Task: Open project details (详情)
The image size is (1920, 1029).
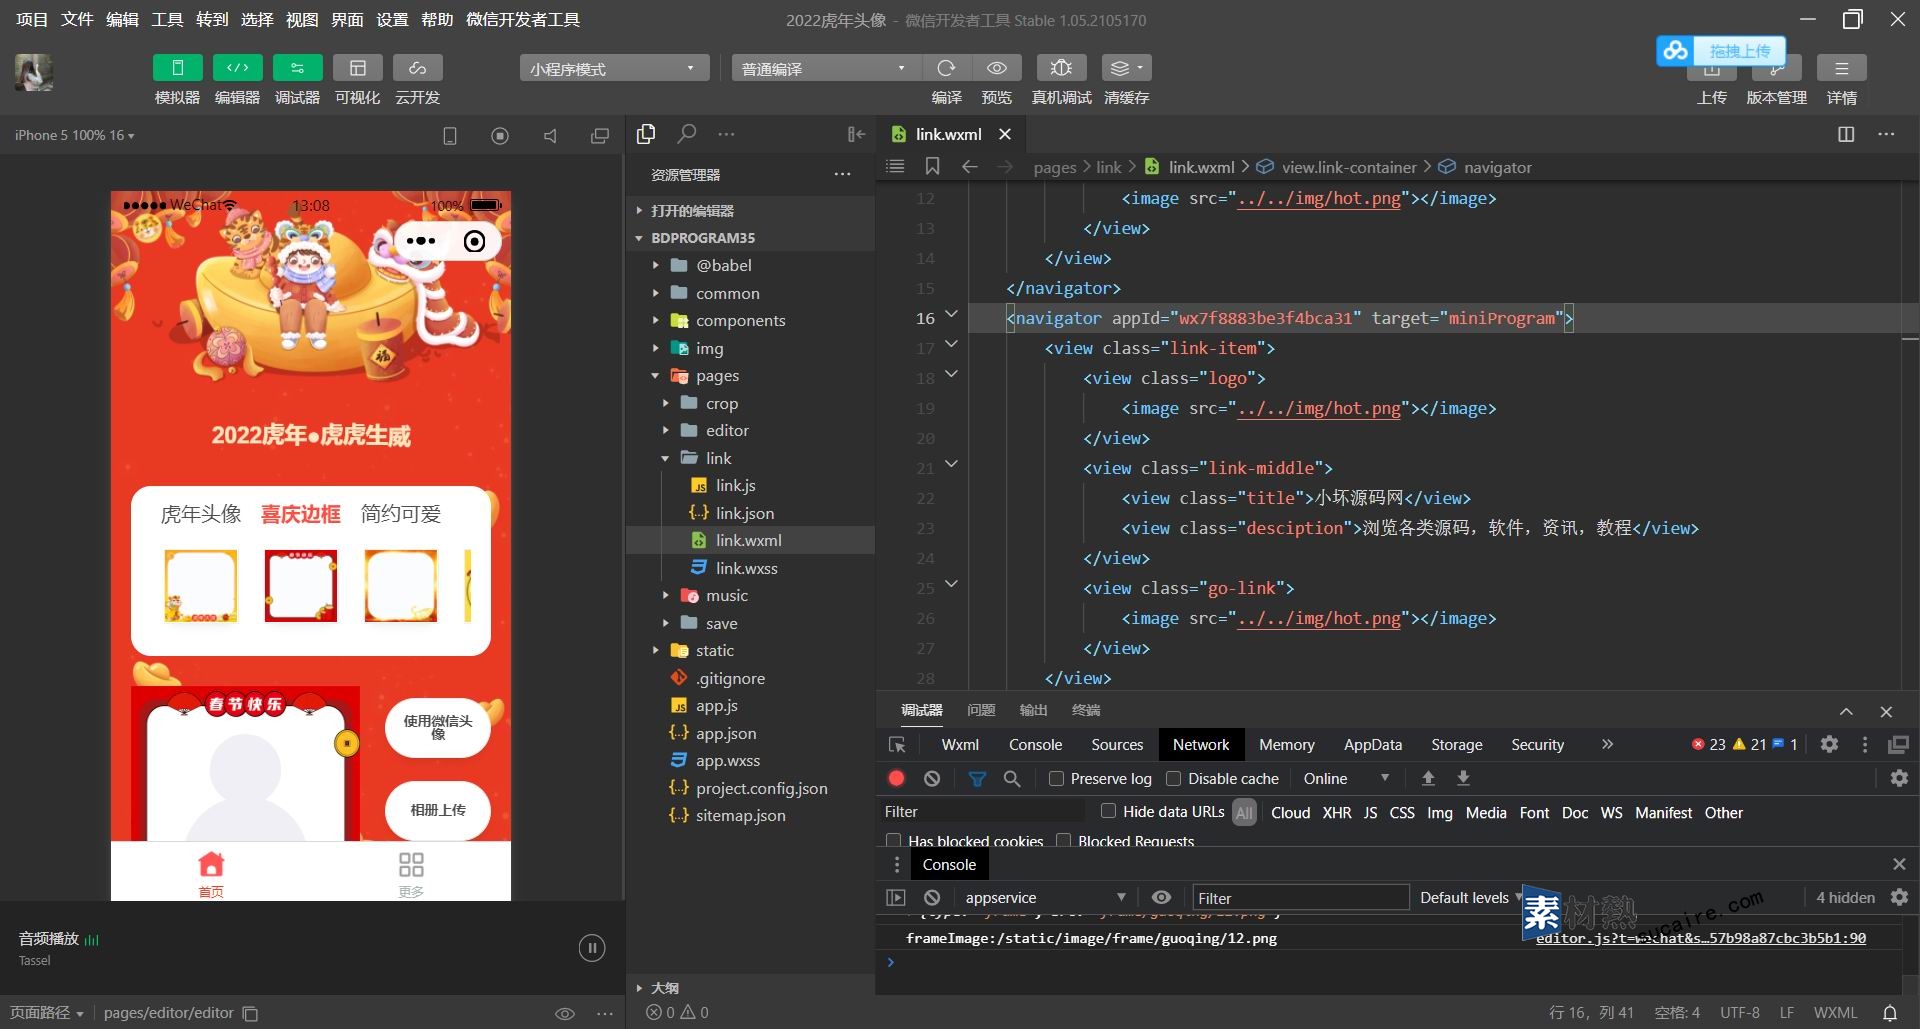Action: click(1841, 68)
